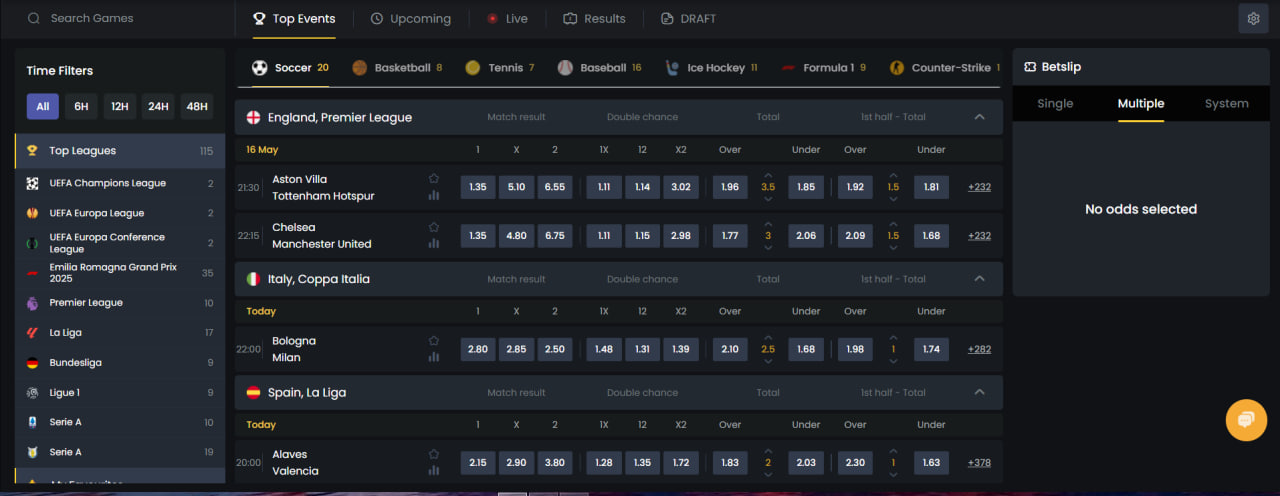1280x496 pixels.
Task: Favourite the Alaves vs Valencia star
Action: click(x=434, y=453)
